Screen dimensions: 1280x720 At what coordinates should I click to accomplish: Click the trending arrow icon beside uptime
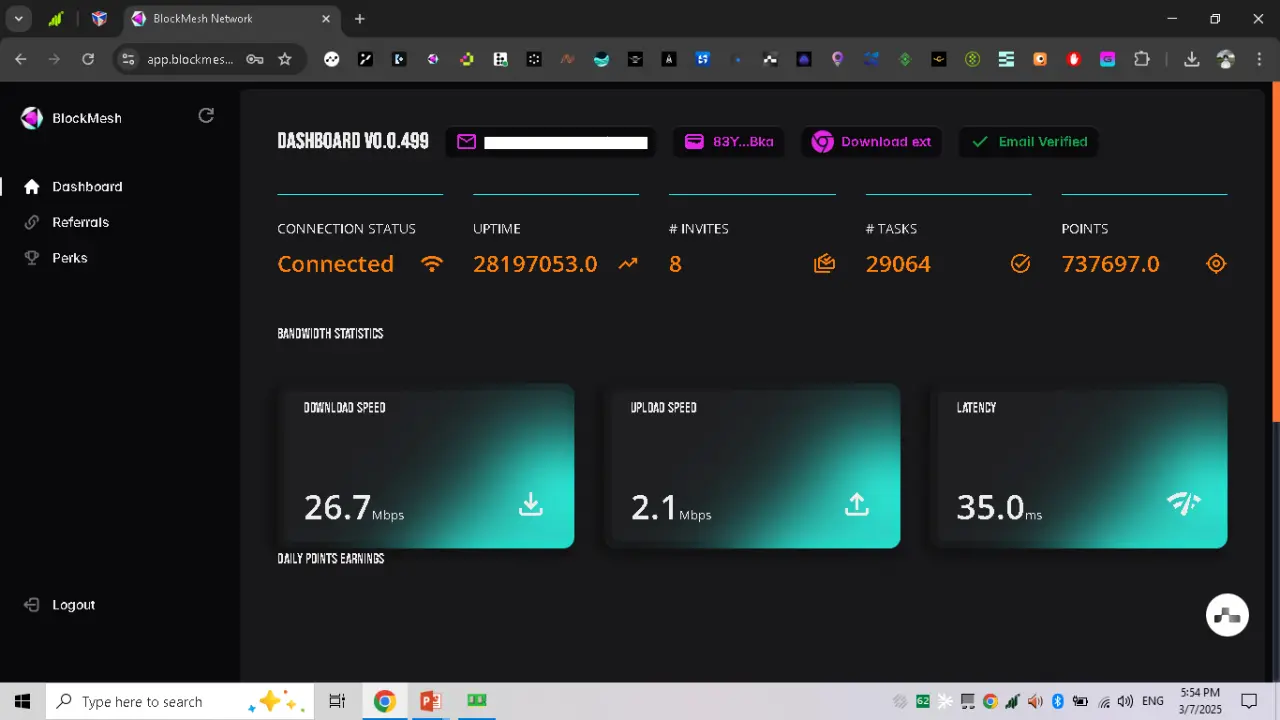628,264
